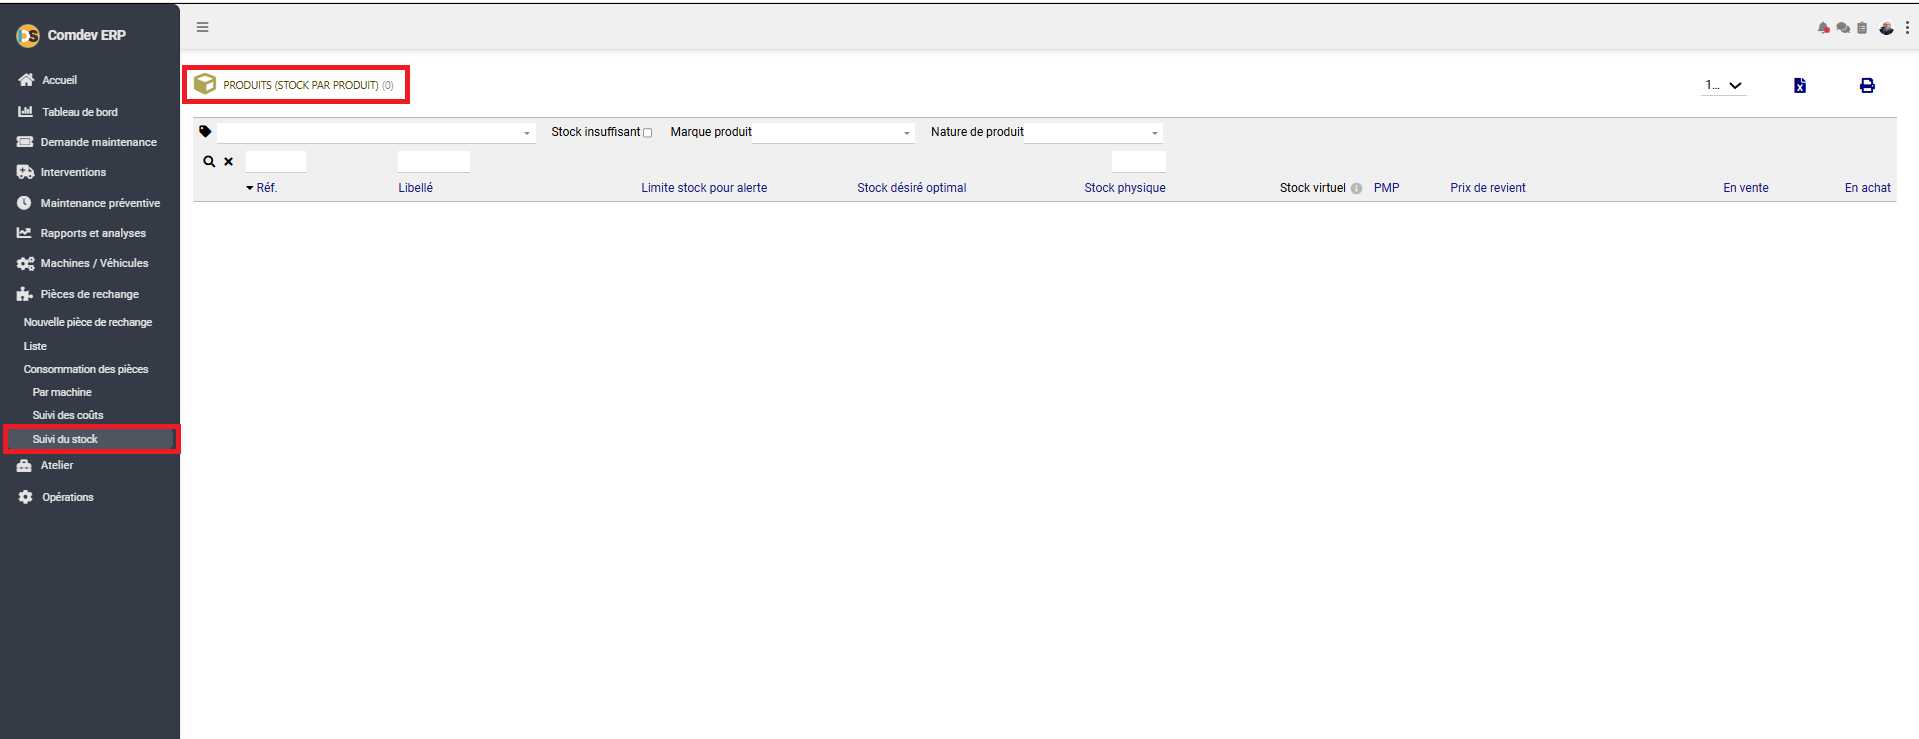
Task: Open the user profile avatar
Action: coord(1886,28)
